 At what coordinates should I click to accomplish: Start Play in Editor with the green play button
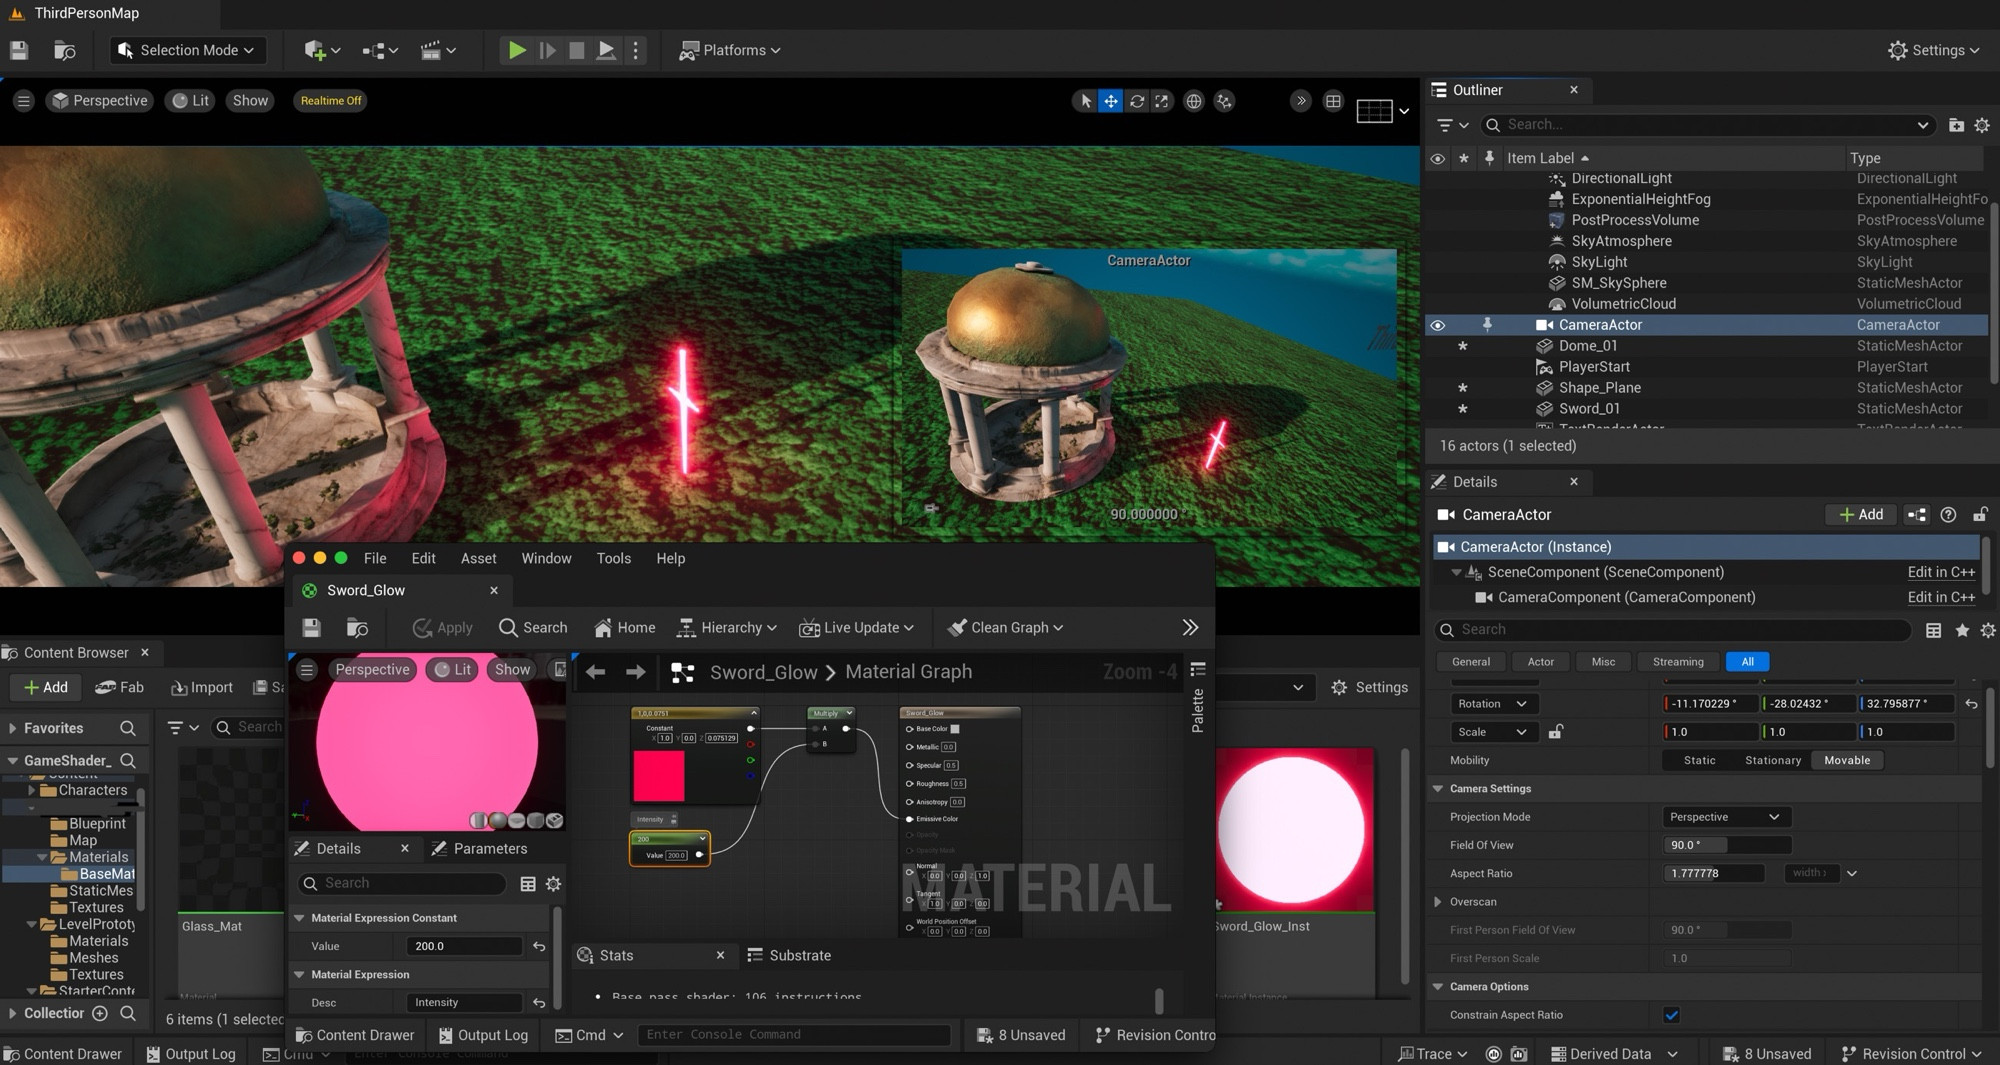point(516,50)
